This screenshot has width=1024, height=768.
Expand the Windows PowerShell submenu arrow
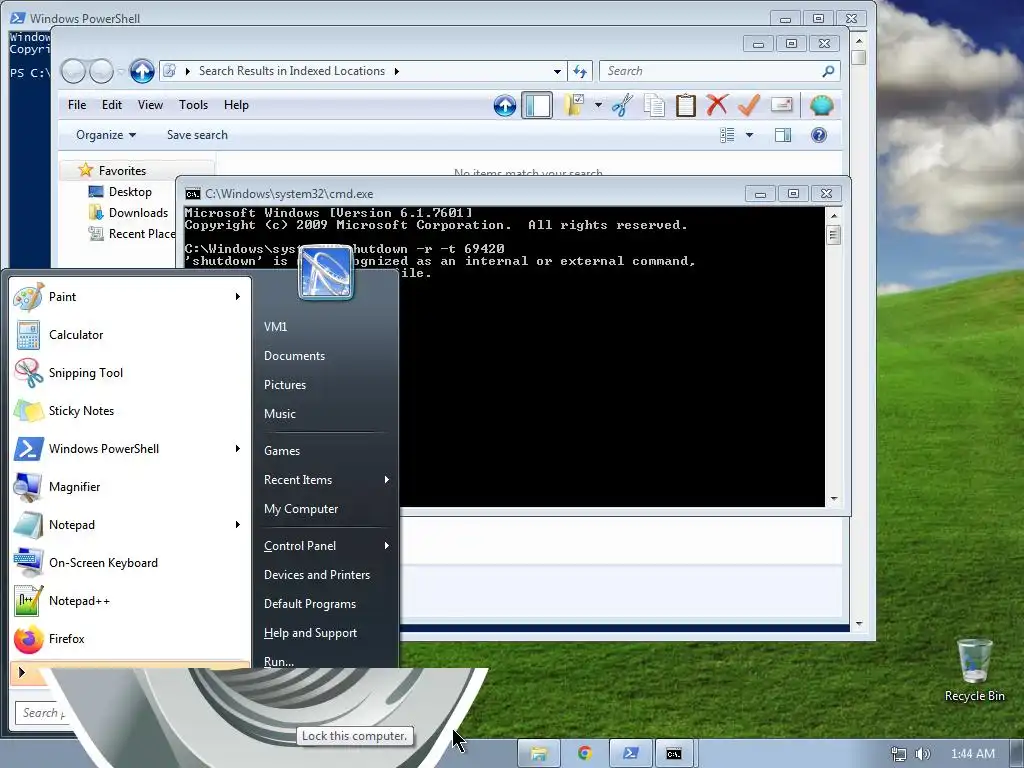click(x=238, y=449)
